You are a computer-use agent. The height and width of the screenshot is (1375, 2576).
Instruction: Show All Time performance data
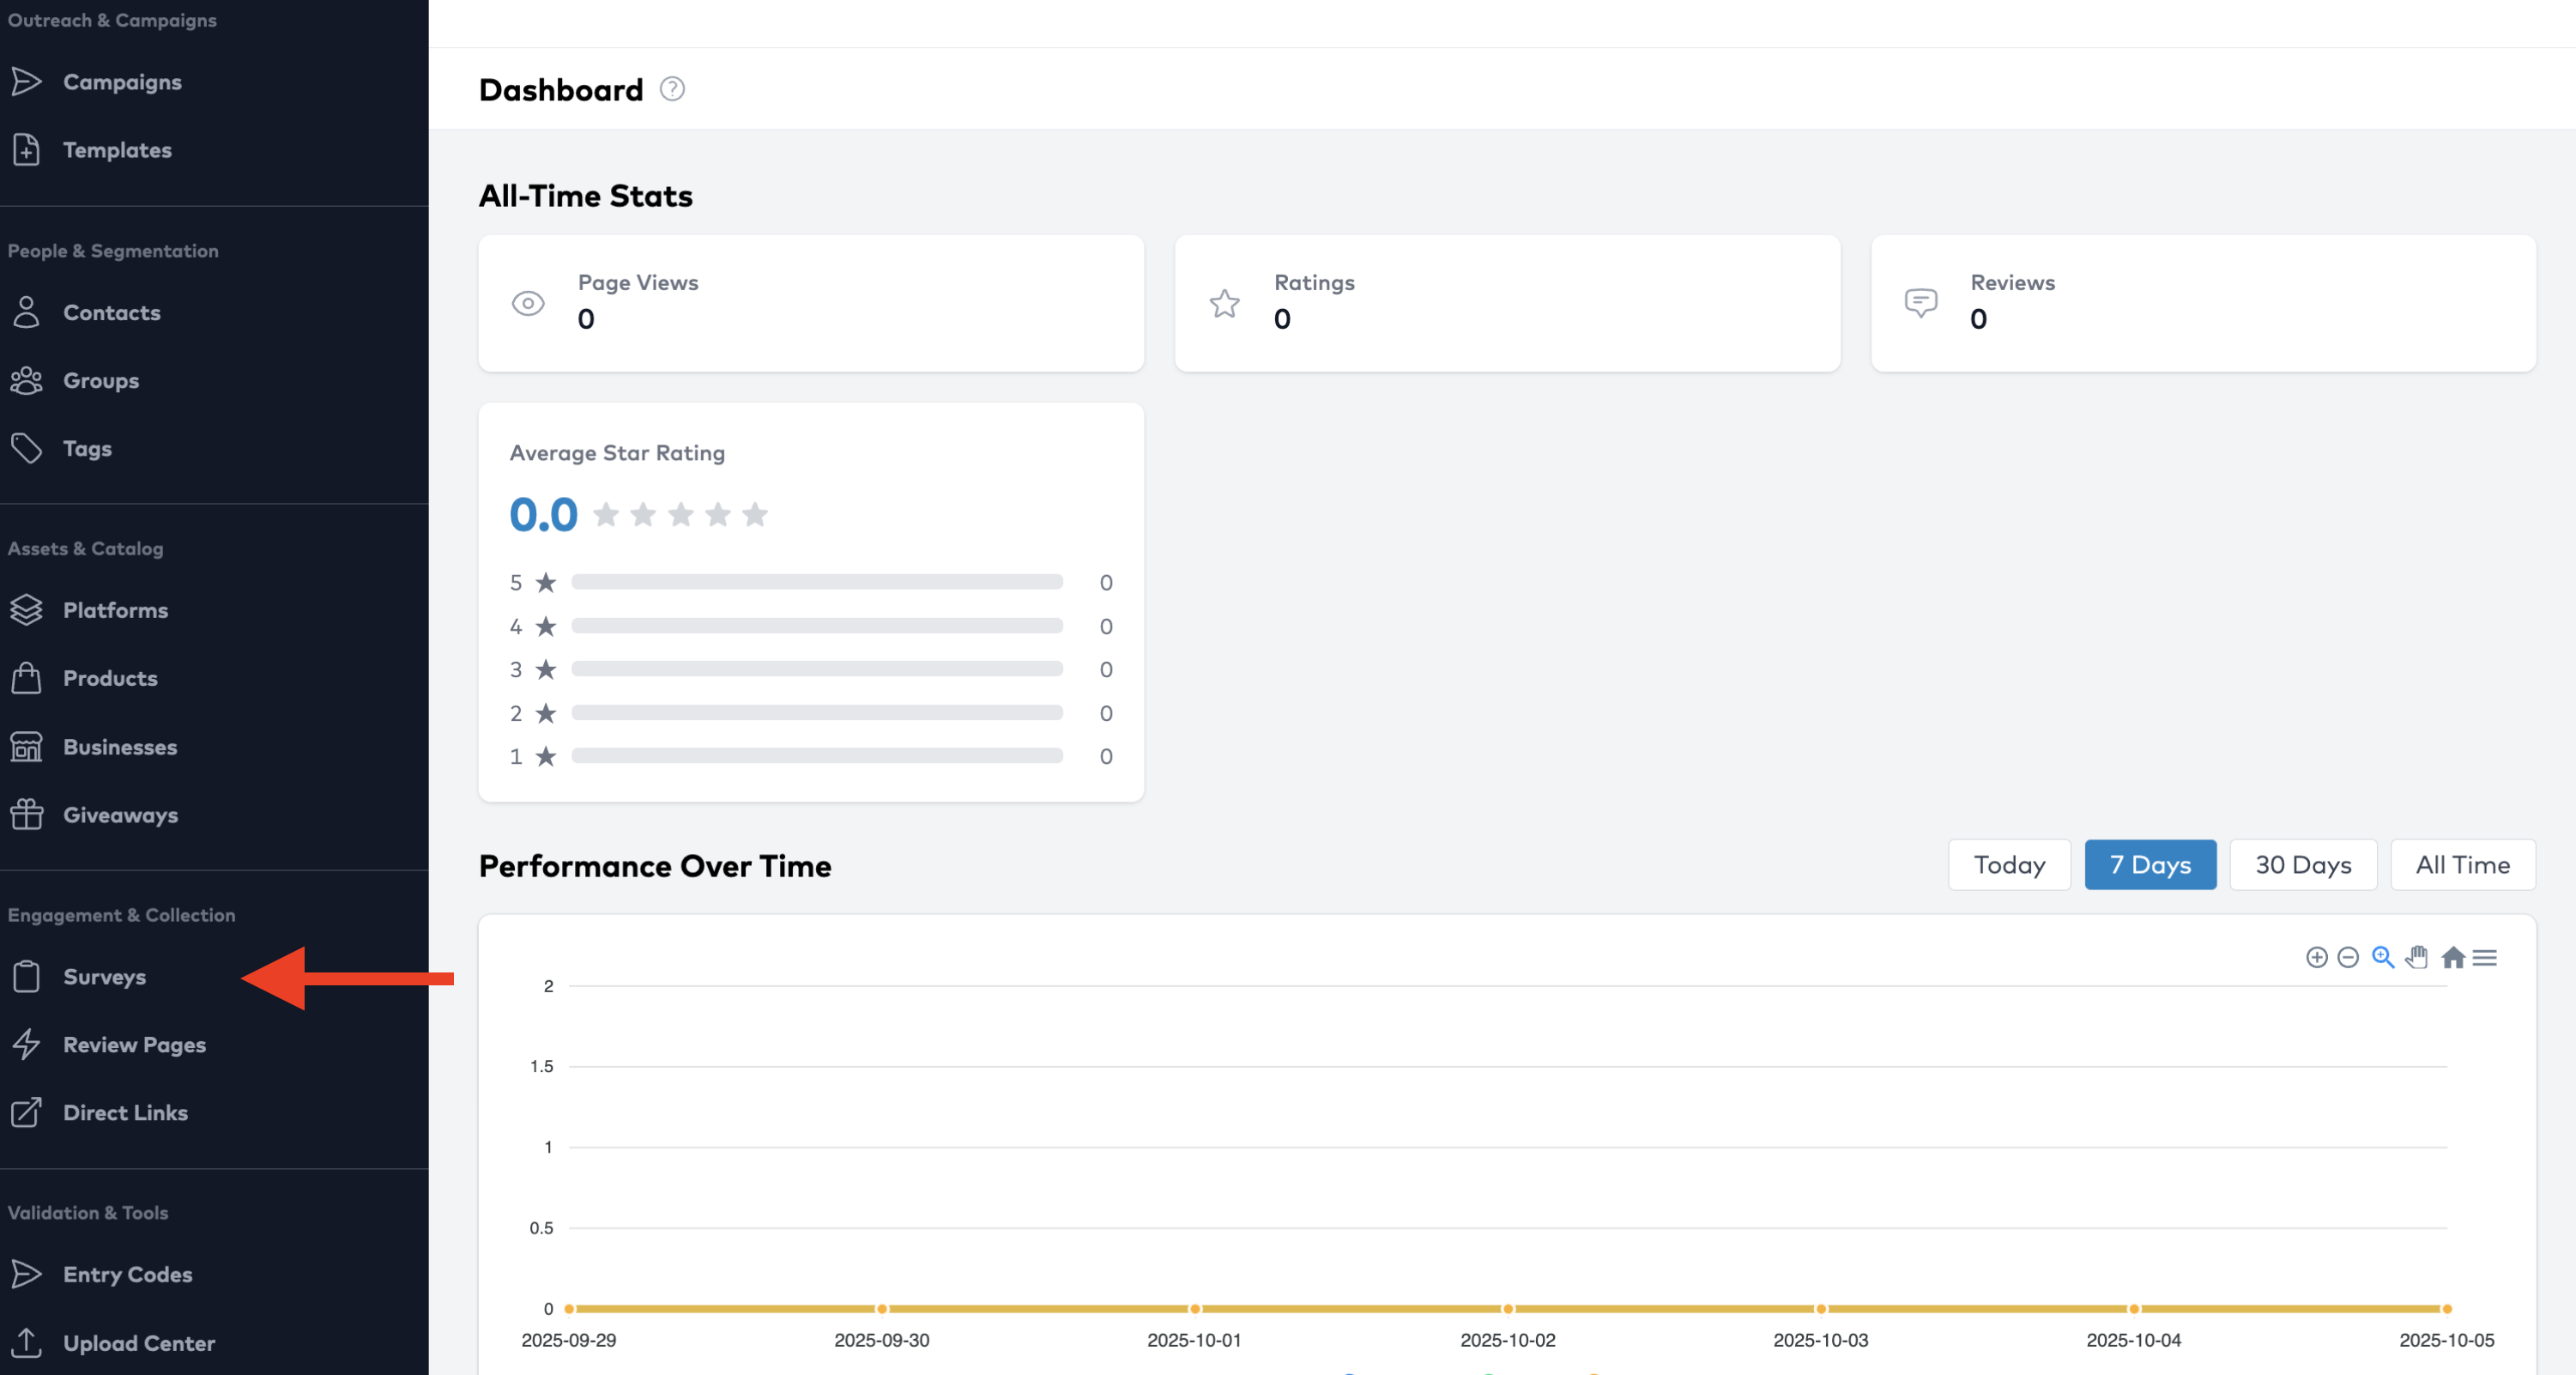tap(2462, 864)
